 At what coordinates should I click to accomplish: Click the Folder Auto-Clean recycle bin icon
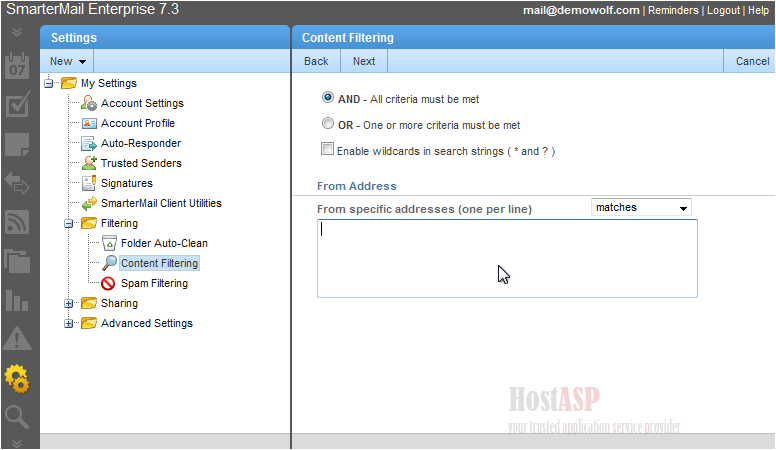pyautogui.click(x=109, y=243)
